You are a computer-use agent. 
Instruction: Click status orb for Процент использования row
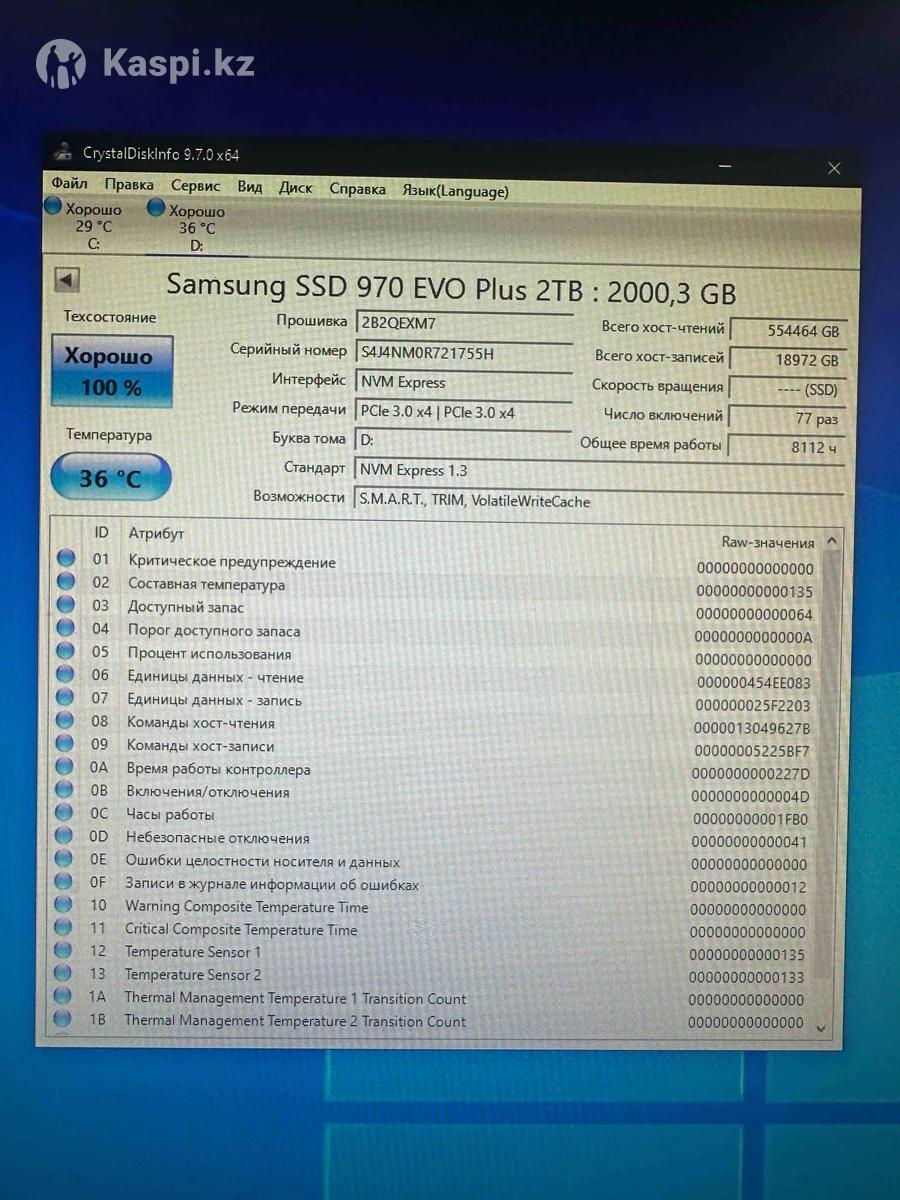coord(66,651)
